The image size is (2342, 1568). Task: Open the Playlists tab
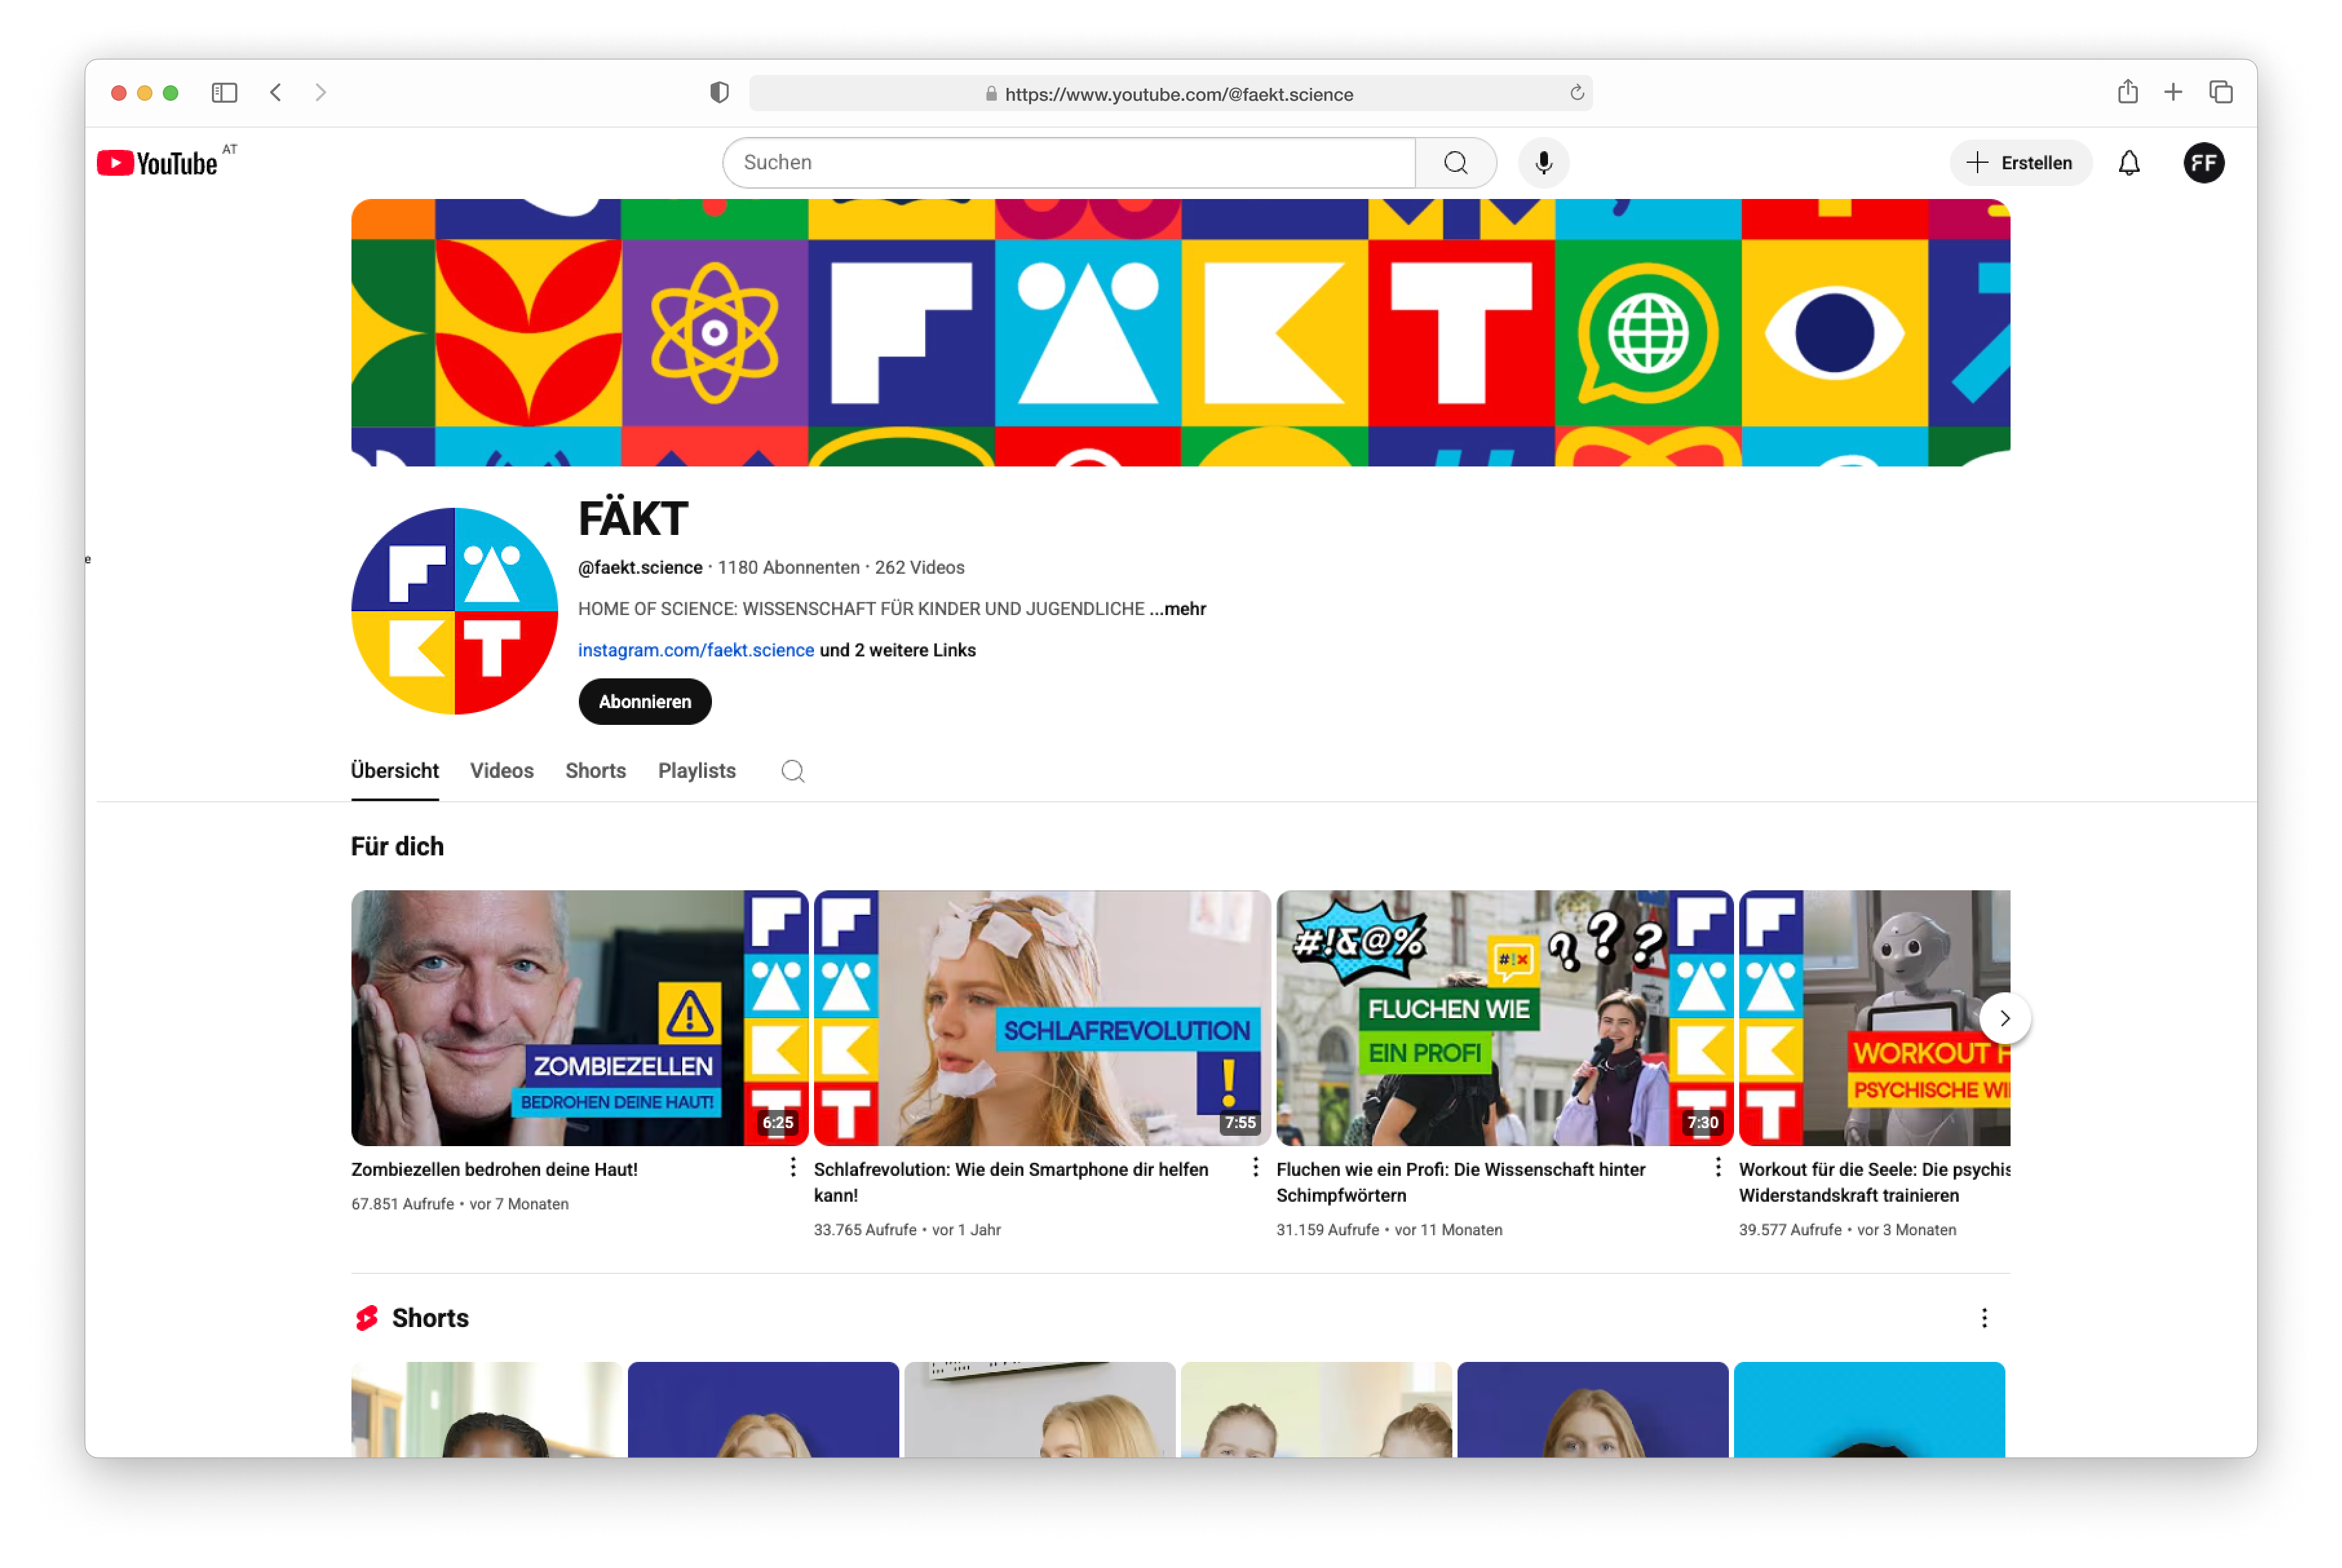pos(696,771)
